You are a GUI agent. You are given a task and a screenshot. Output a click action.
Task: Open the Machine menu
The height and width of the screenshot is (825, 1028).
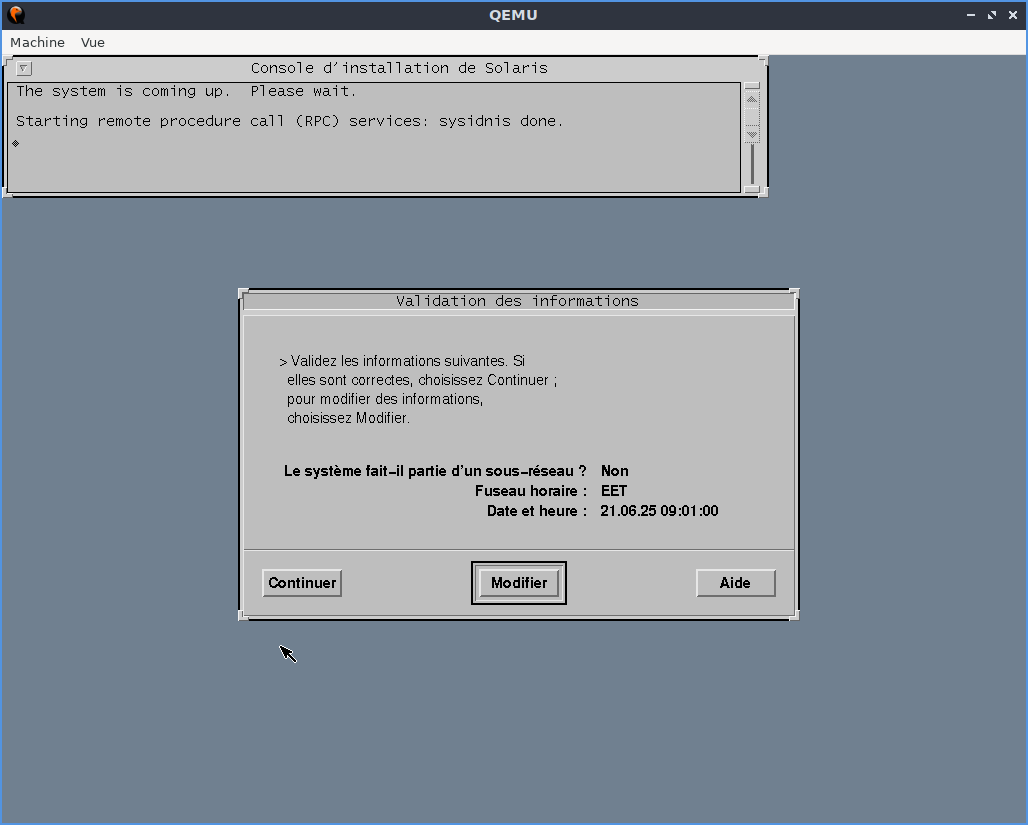coord(37,43)
